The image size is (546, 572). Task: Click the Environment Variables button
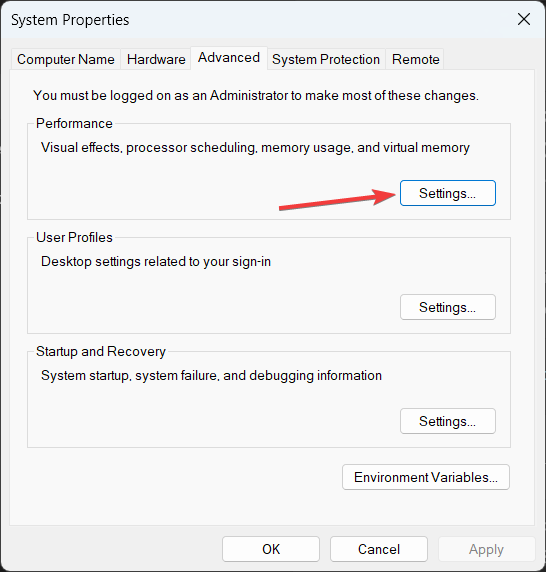426,477
